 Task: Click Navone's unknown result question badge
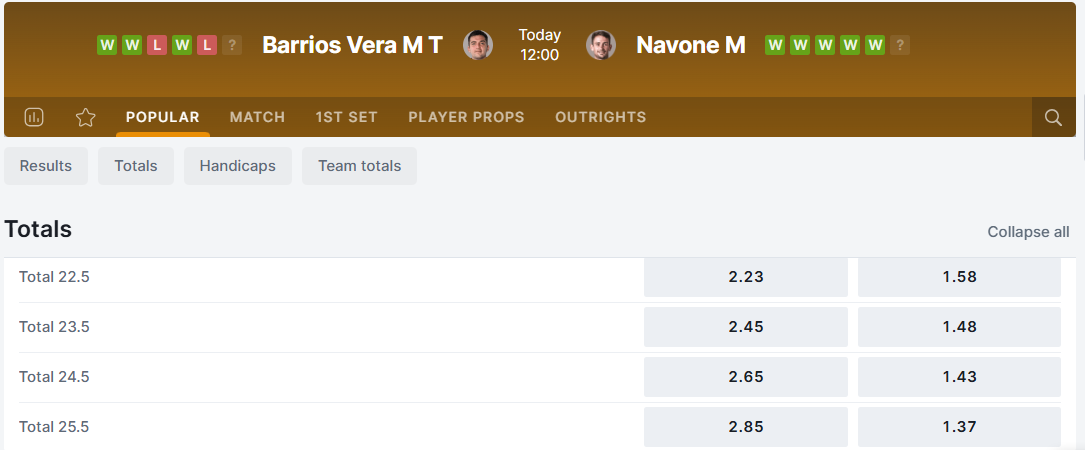(x=900, y=45)
